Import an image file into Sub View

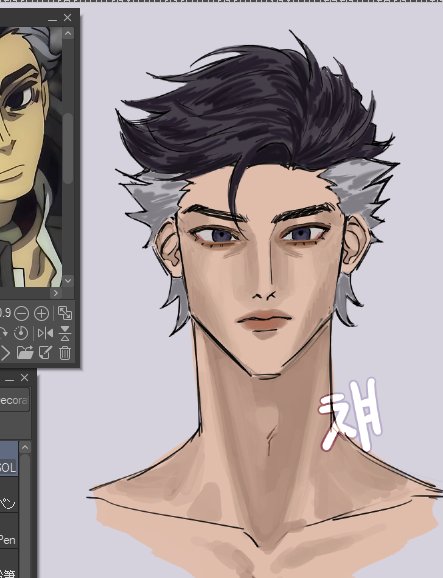(x=25, y=353)
